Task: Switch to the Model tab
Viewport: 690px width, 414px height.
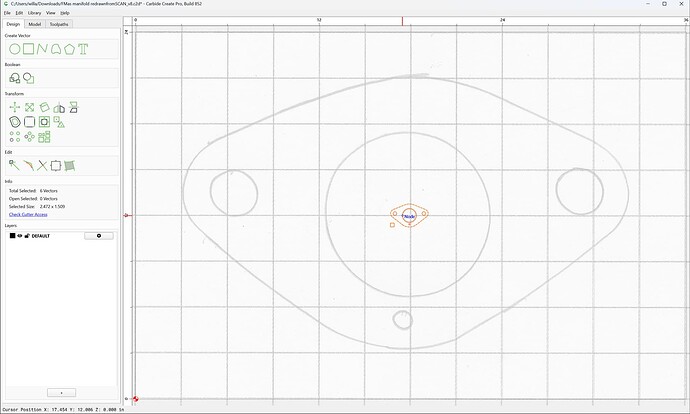Action: tap(35, 24)
